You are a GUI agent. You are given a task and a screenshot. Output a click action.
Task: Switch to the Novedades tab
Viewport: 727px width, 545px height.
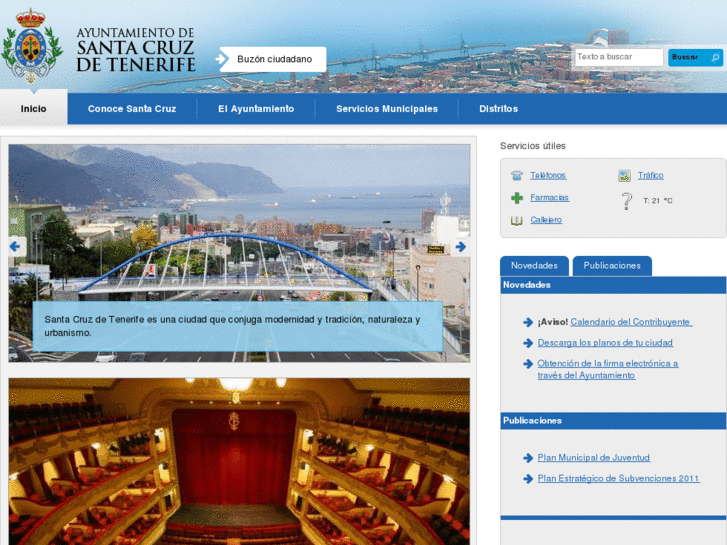[x=534, y=266]
